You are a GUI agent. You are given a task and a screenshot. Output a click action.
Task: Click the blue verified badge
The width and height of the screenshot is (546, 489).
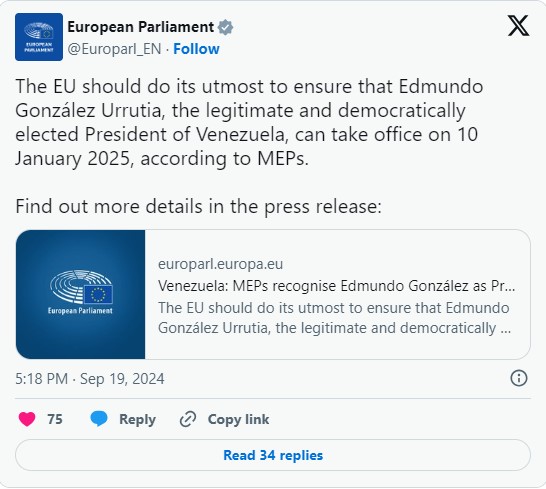tap(226, 27)
